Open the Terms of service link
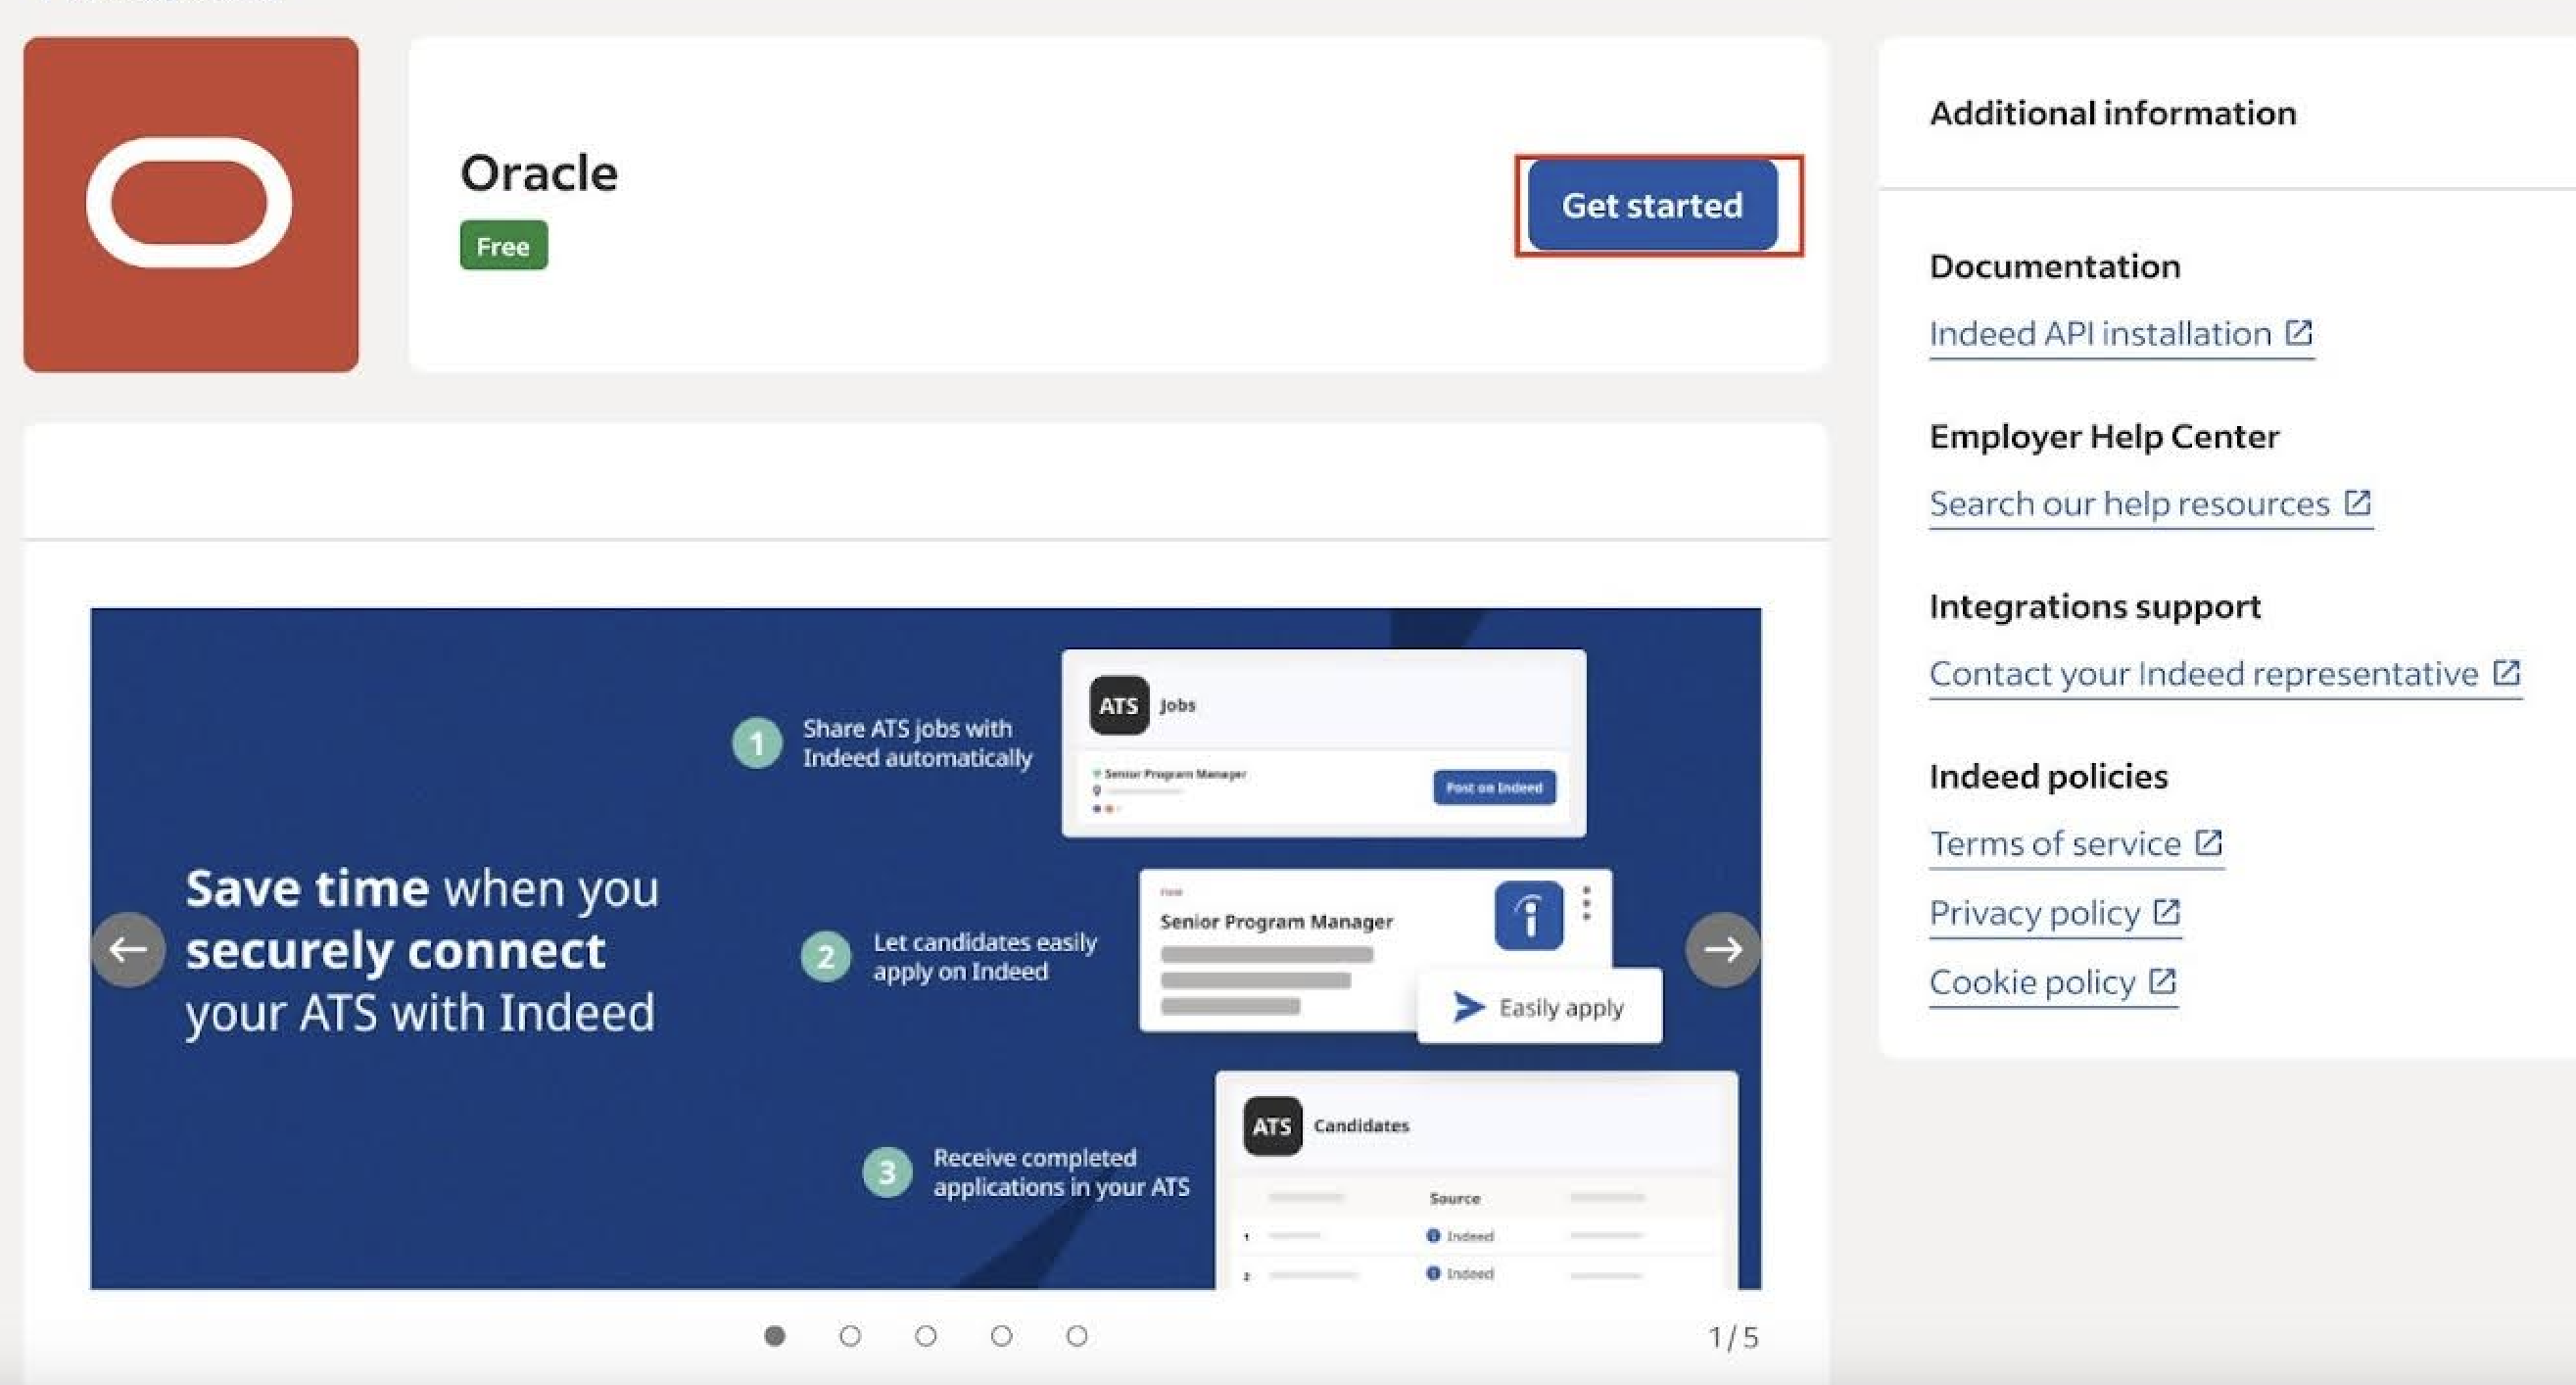The width and height of the screenshot is (2576, 1385). pyautogui.click(x=2076, y=844)
